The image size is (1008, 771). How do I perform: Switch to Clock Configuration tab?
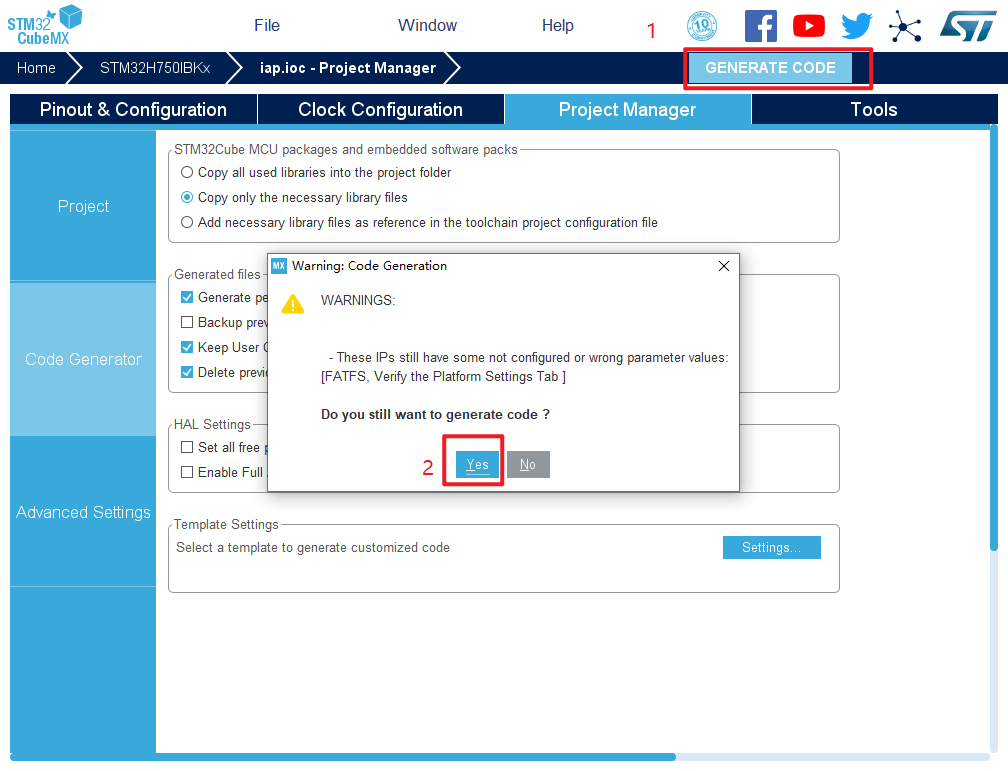click(380, 110)
